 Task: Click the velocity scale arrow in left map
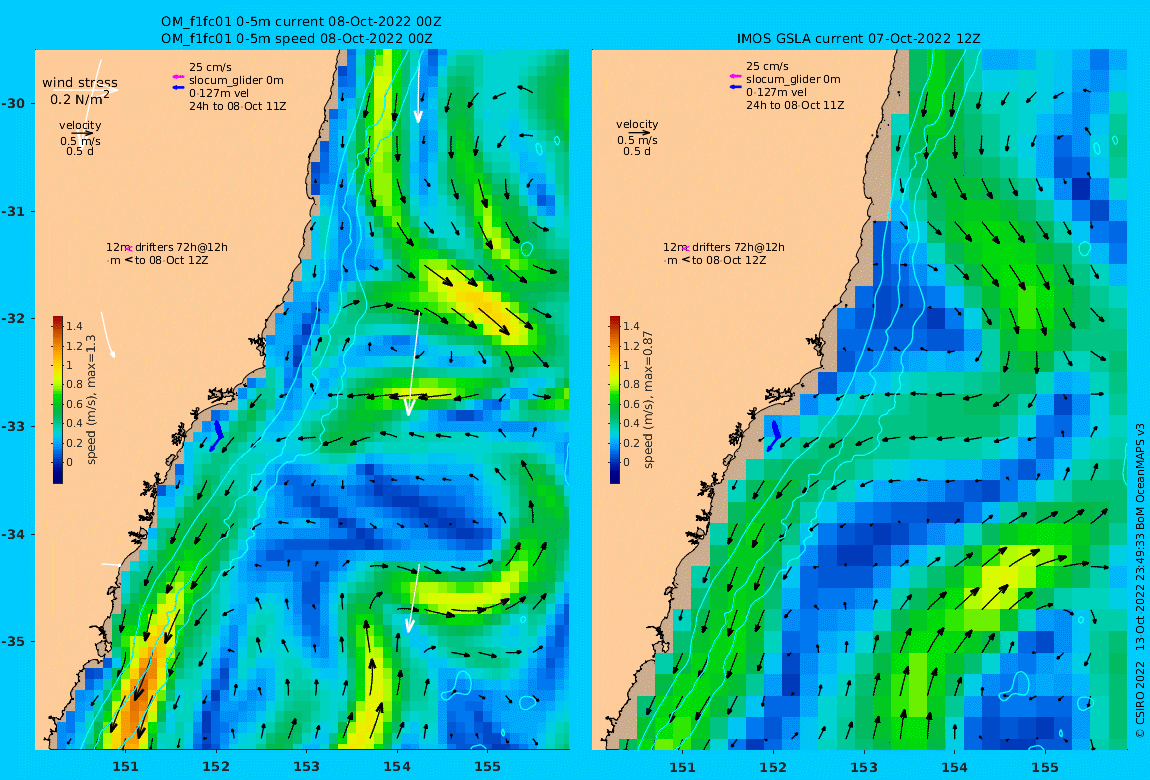click(x=82, y=133)
